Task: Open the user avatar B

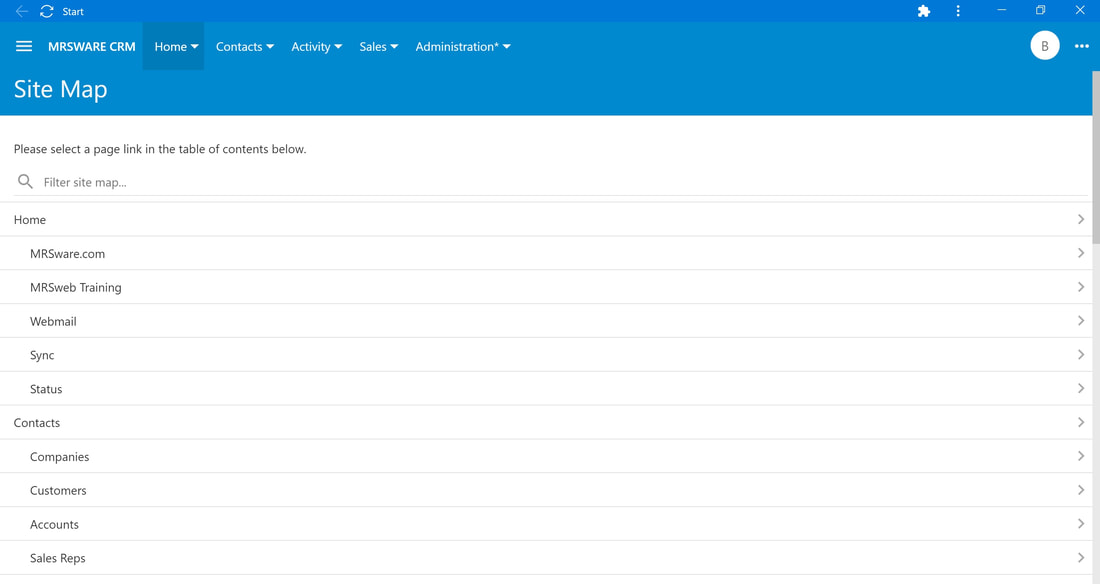Action: click(1045, 46)
